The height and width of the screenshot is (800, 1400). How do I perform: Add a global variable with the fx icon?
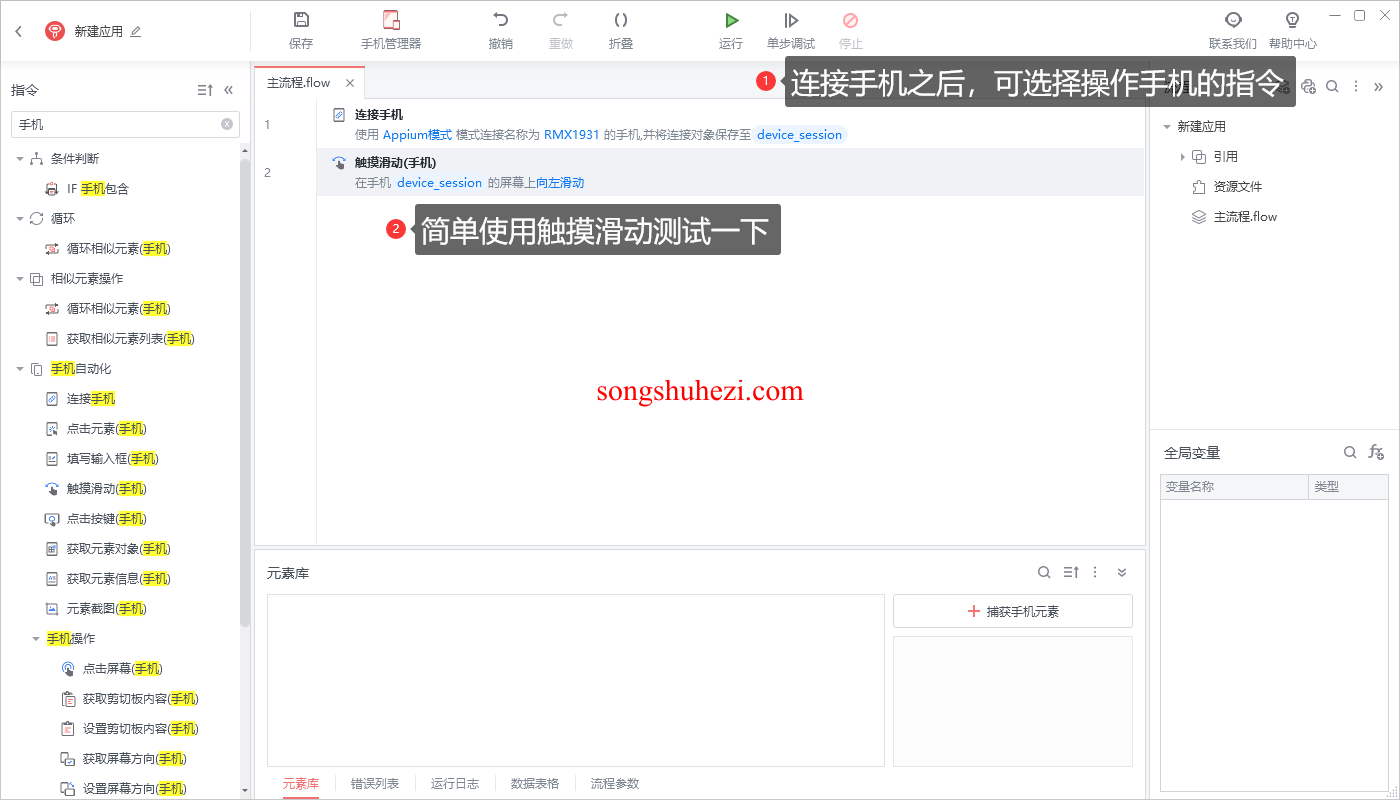point(1376,452)
